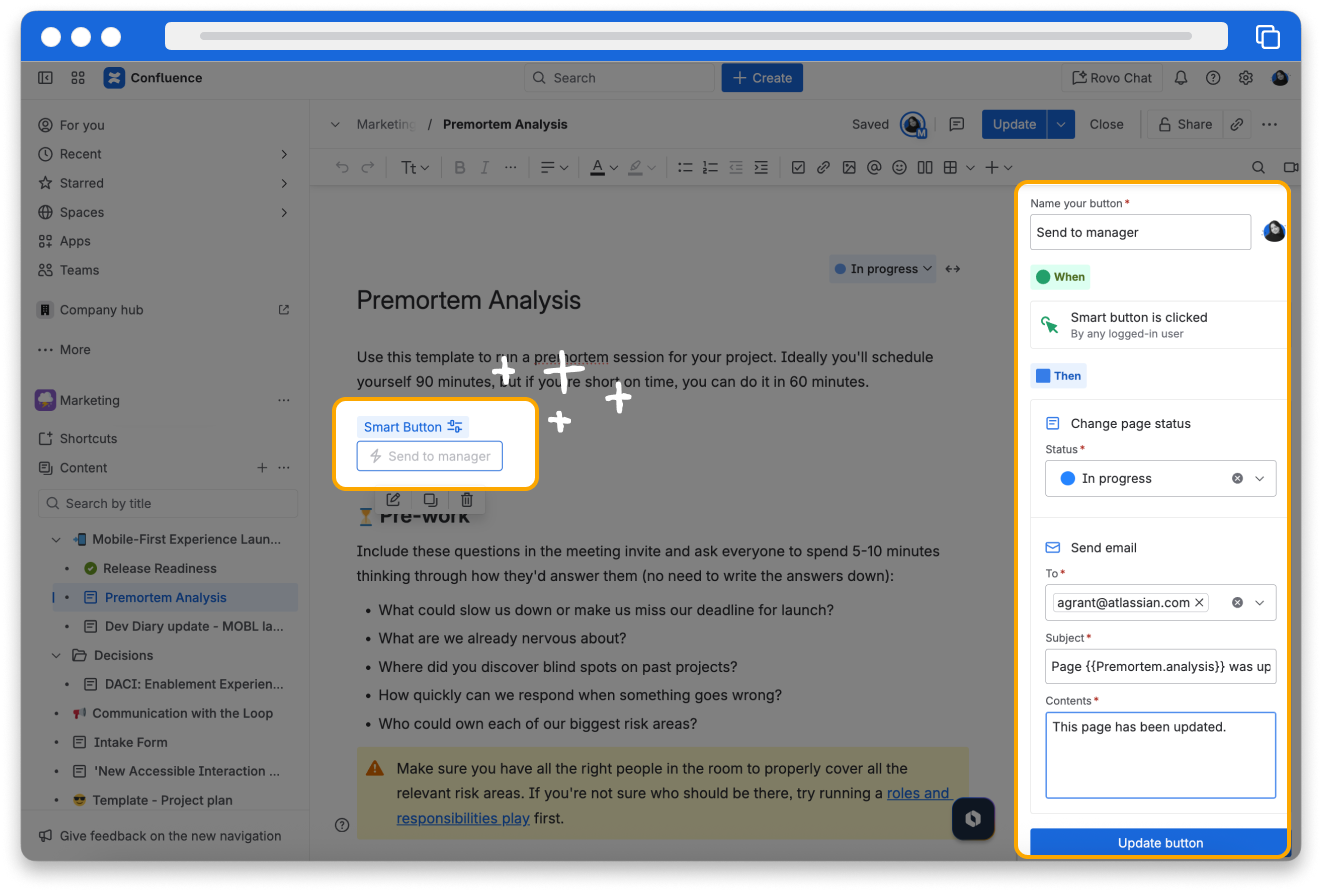Viewport: 1322px width, 892px height.
Task: Toggle bold formatting
Action: pyautogui.click(x=460, y=168)
